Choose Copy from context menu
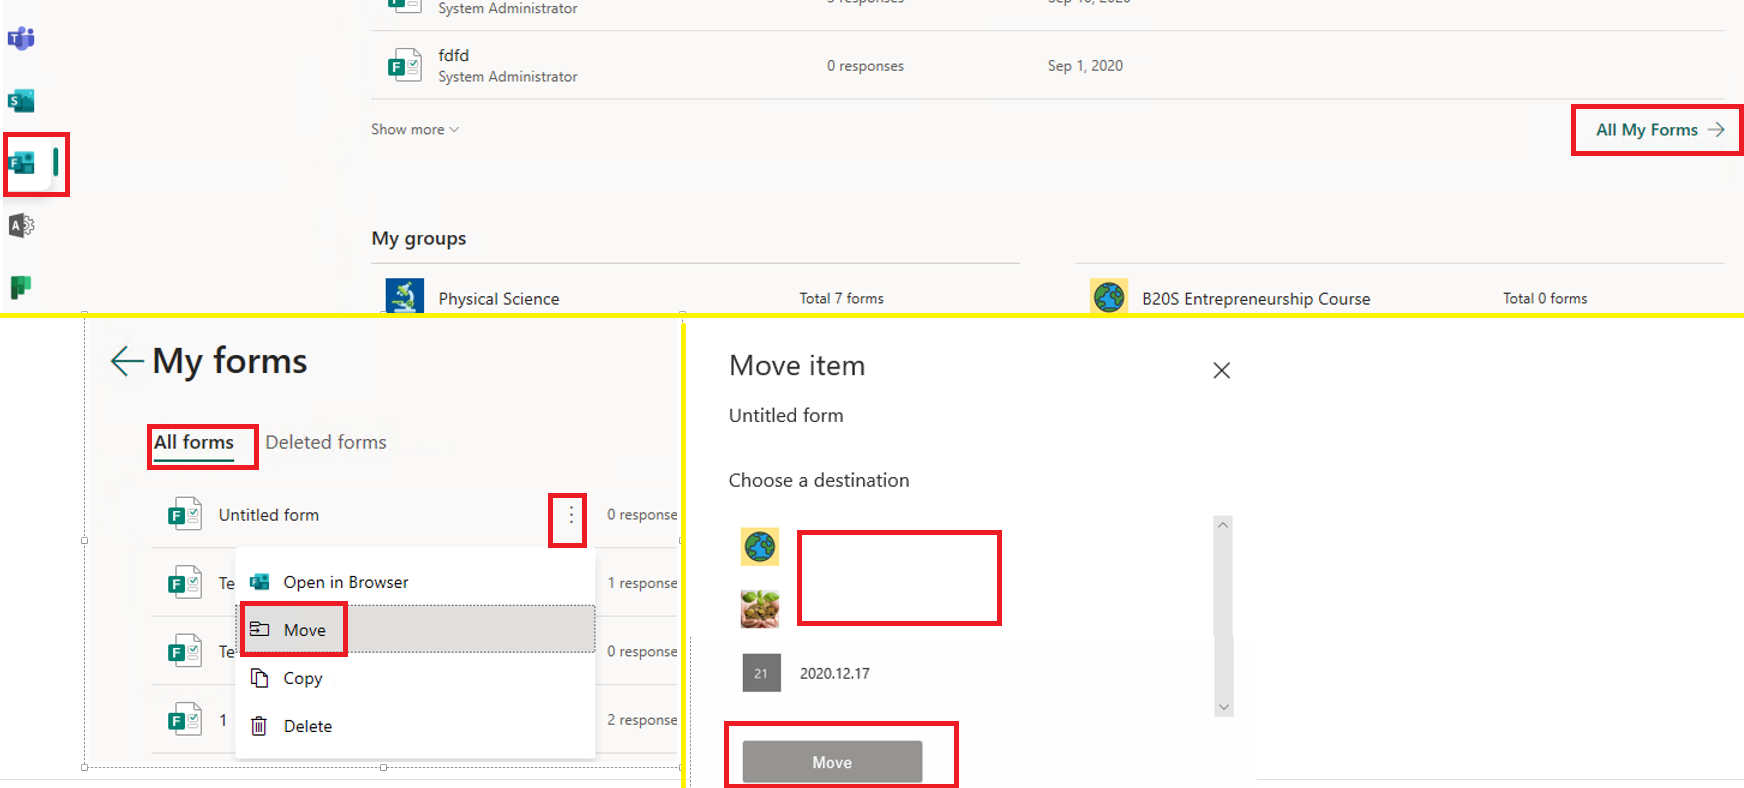 coord(415,678)
